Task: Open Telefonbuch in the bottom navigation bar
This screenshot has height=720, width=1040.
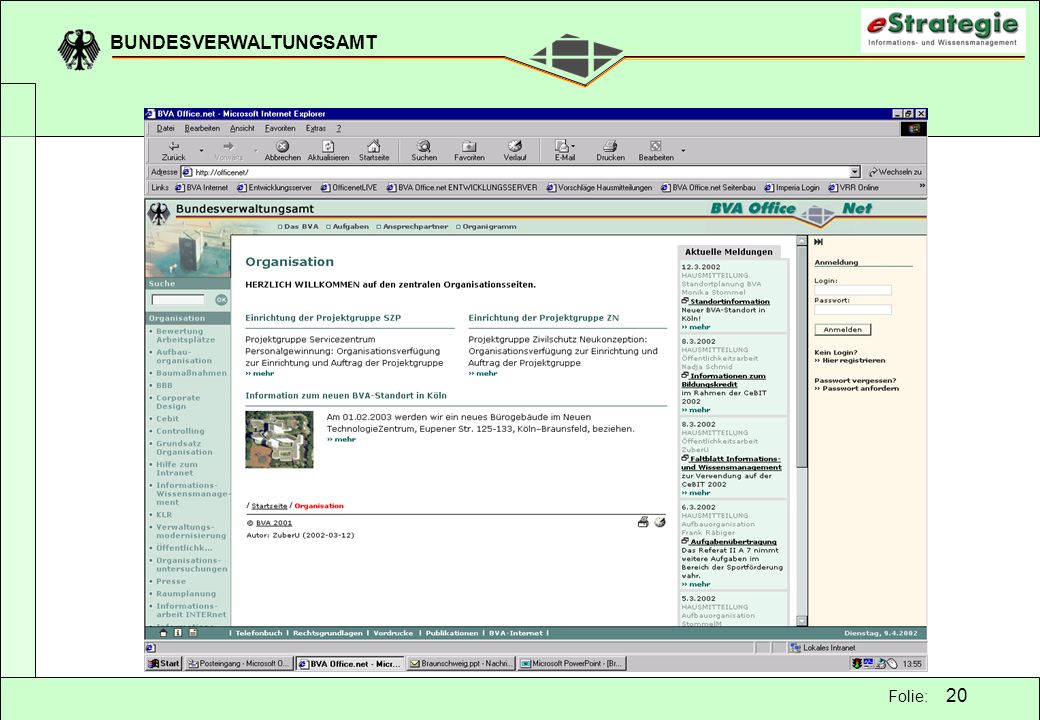Action: coord(259,633)
